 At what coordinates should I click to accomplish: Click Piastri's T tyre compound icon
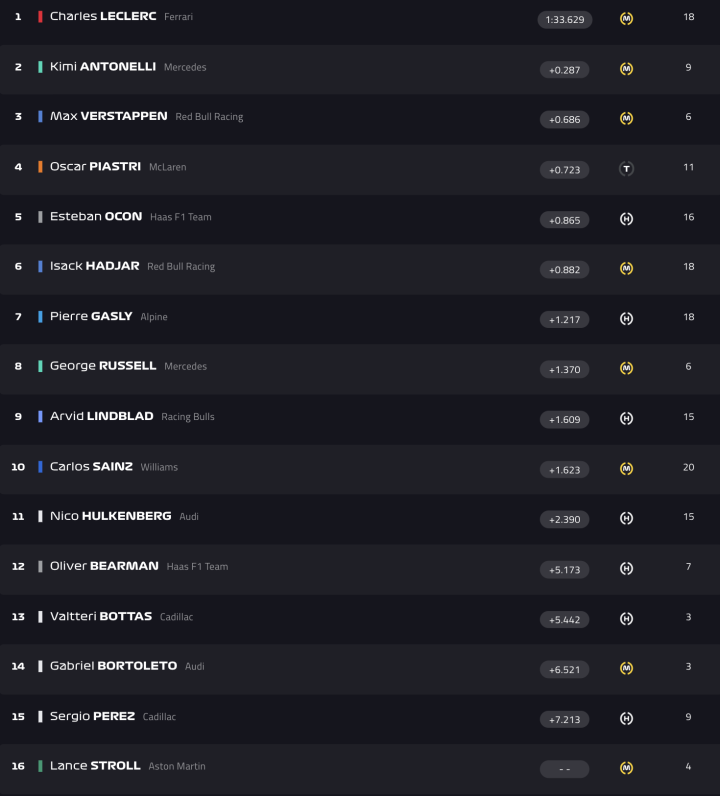(x=626, y=169)
